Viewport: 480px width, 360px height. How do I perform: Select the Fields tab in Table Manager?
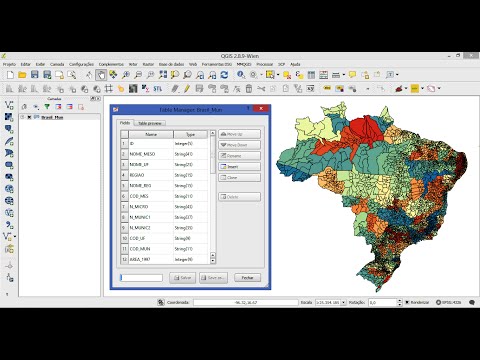pos(125,123)
